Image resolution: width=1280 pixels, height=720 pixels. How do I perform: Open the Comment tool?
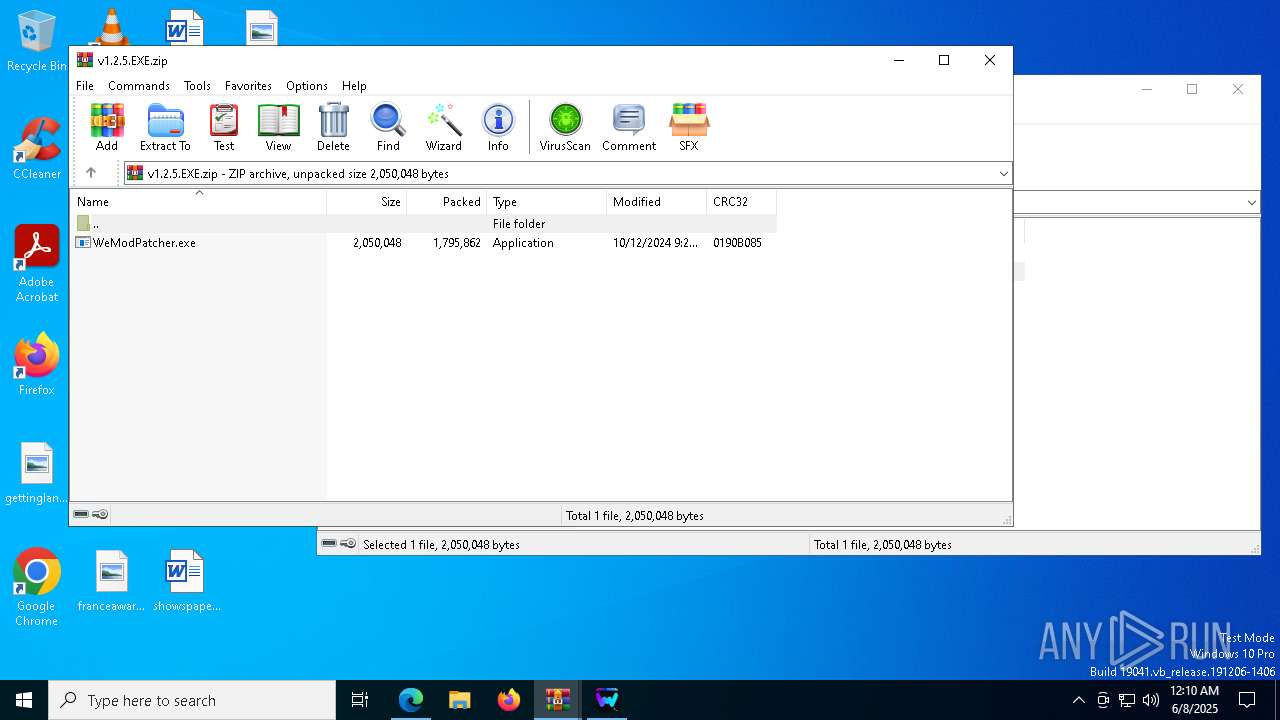tap(629, 127)
